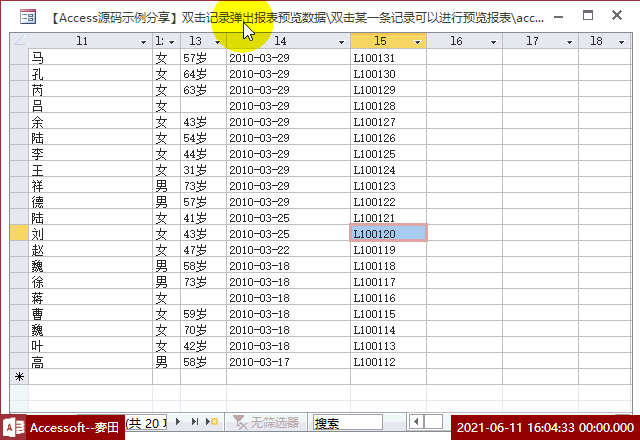Image resolution: width=640 pixels, height=440 pixels.
Task: Click cell L100128
Action: point(388,106)
